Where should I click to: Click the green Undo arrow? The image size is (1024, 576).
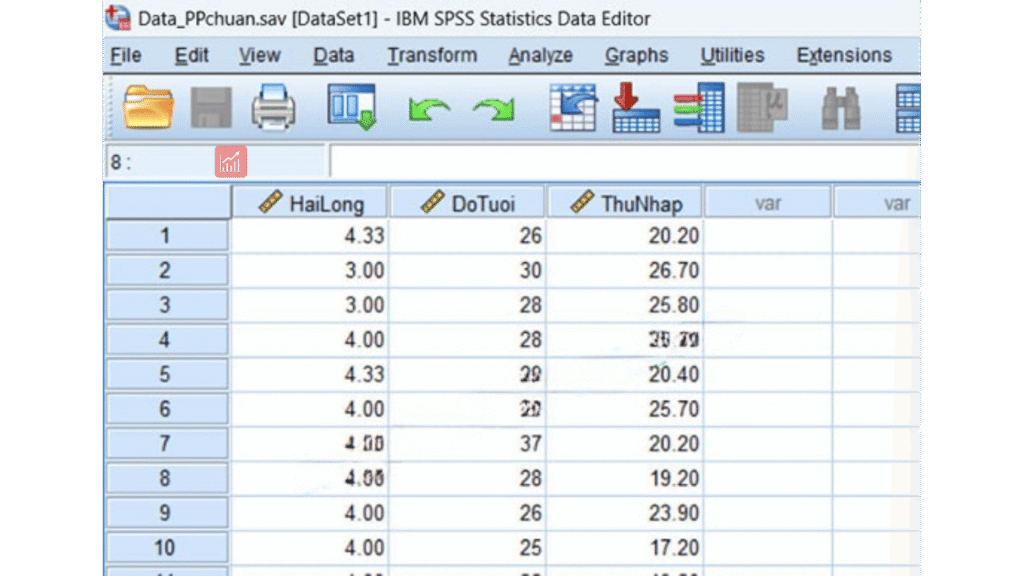tap(429, 109)
